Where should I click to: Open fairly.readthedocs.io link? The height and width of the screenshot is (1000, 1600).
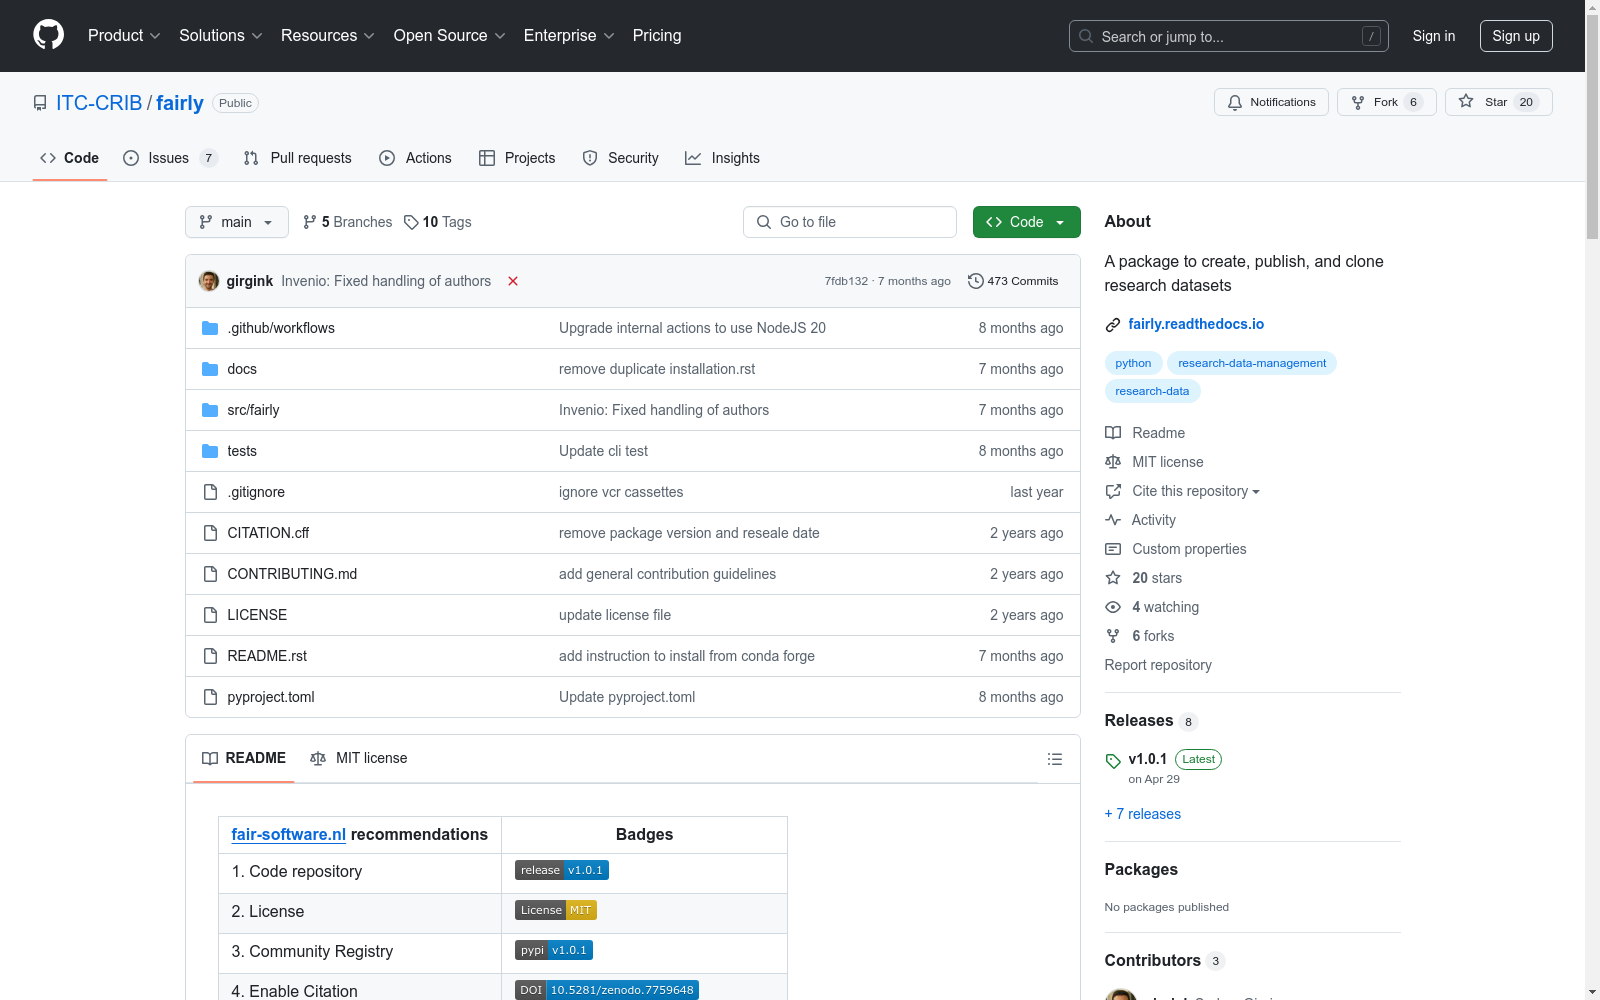tap(1196, 324)
